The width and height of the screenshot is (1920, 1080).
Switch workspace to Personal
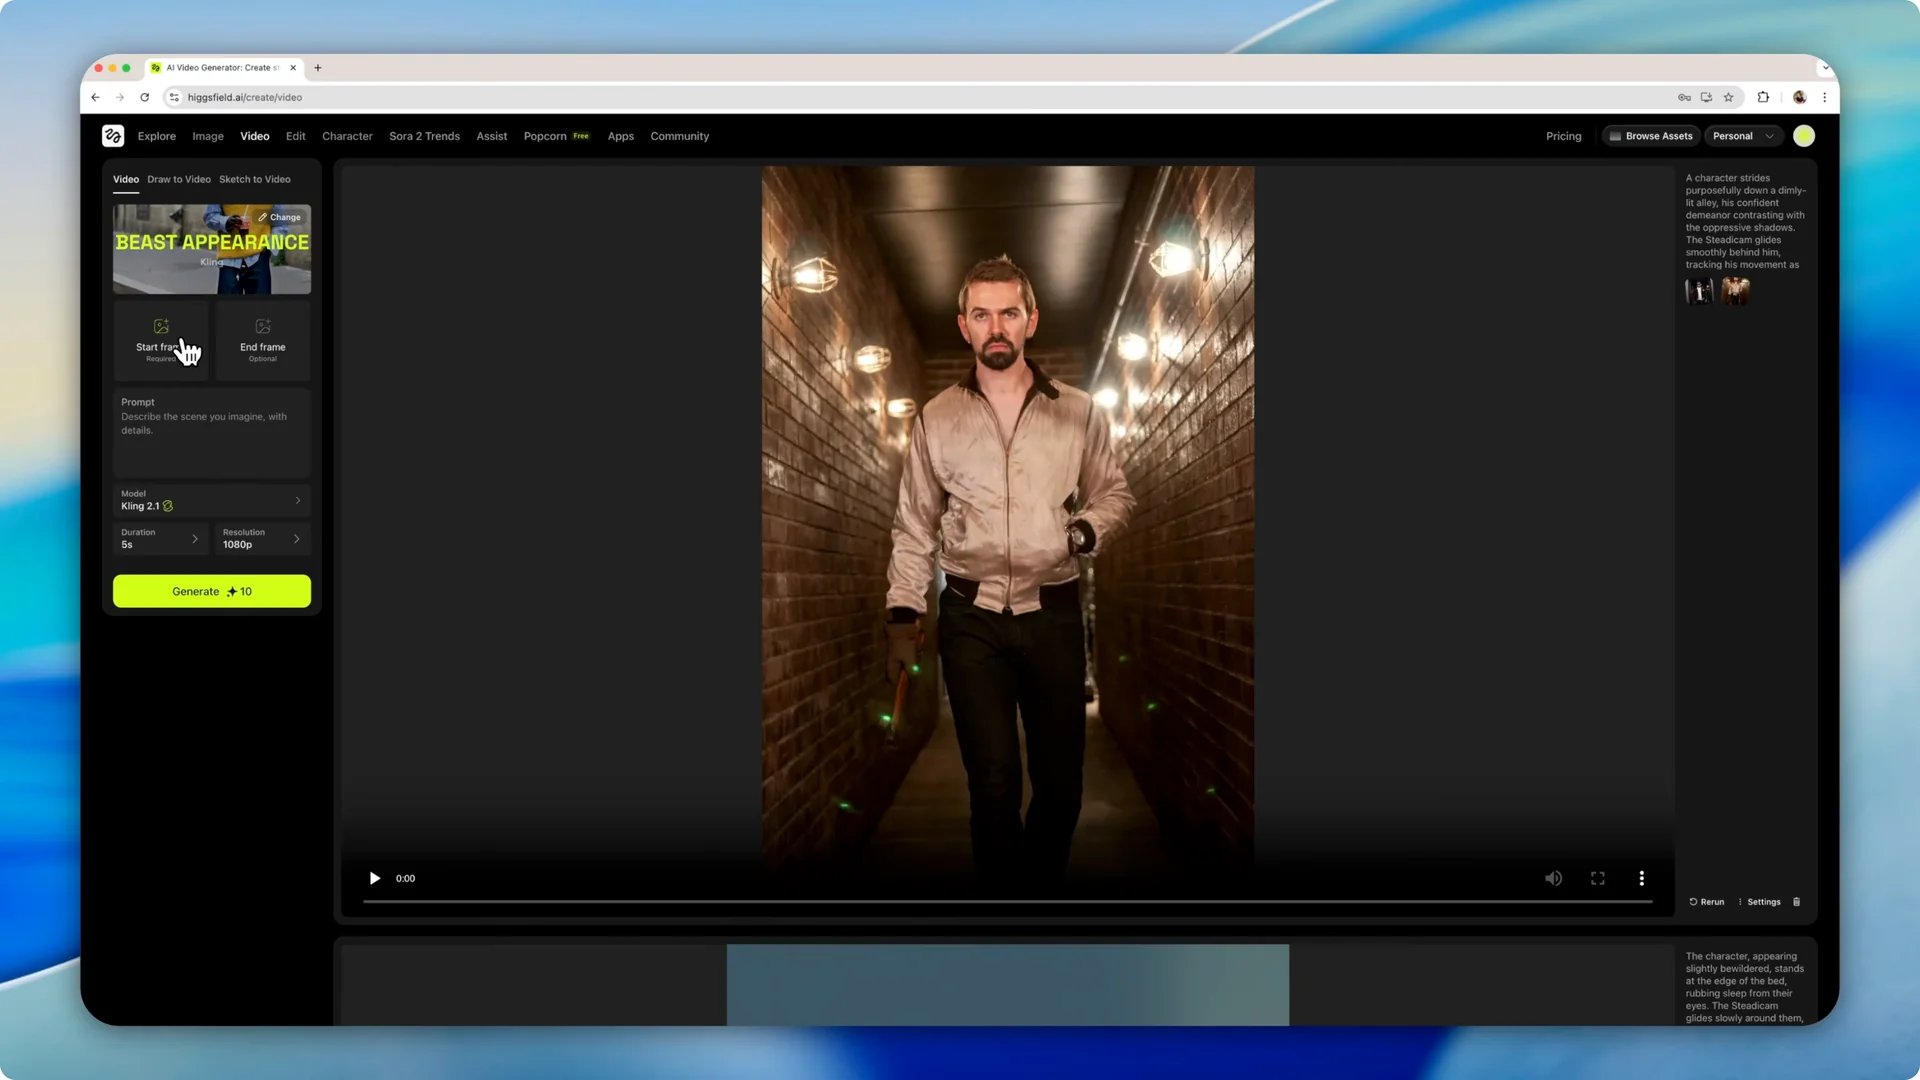pos(1742,135)
